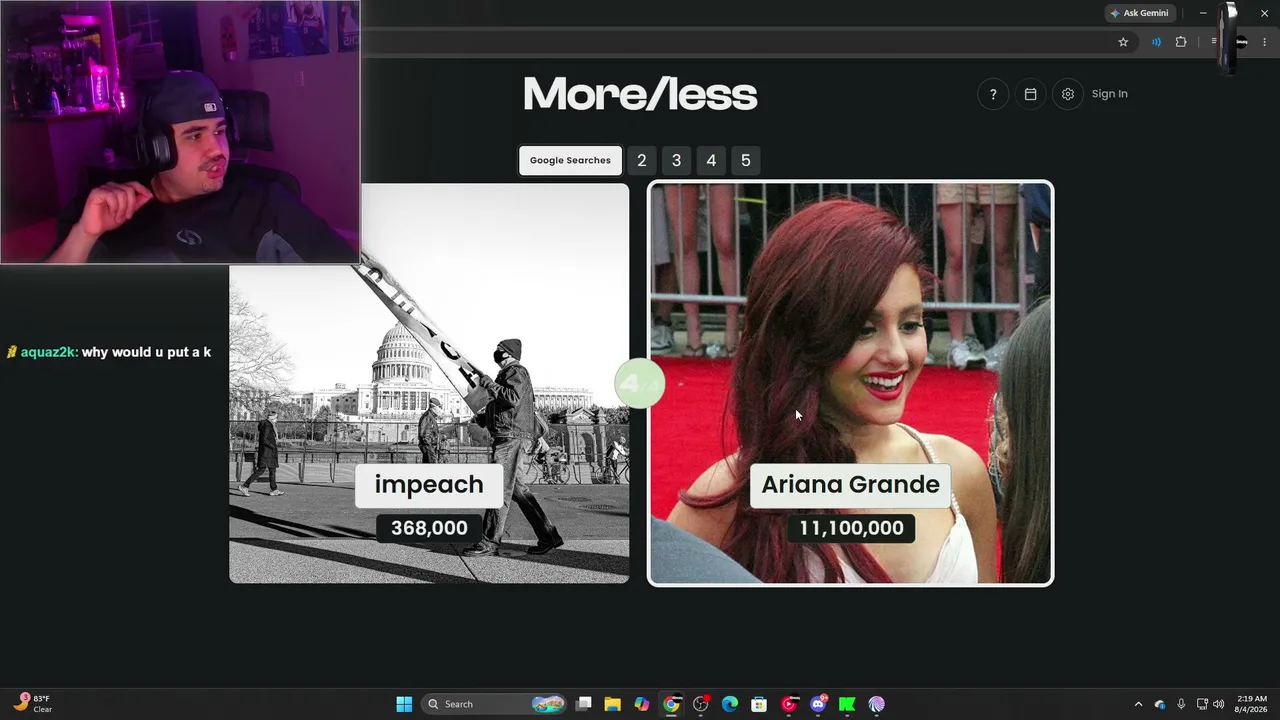Image resolution: width=1280 pixels, height=720 pixels.
Task: Click the 368,000 search count label
Action: point(429,528)
